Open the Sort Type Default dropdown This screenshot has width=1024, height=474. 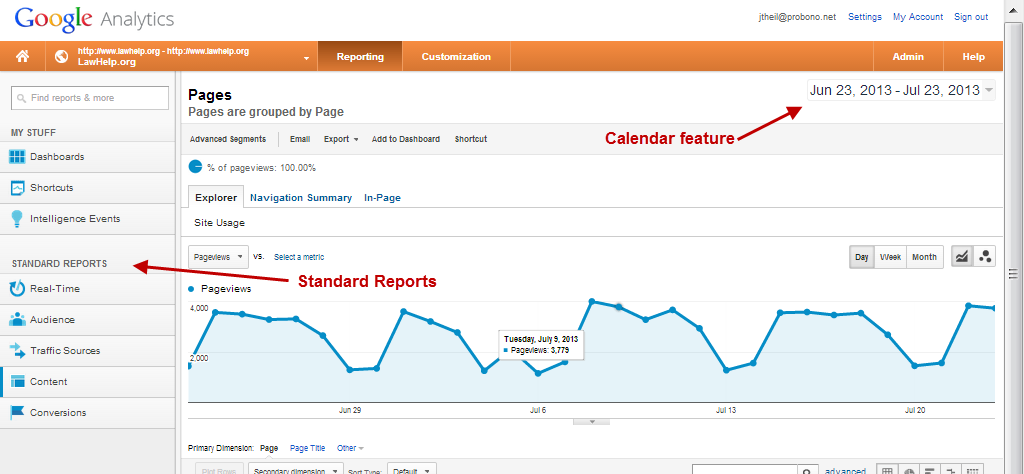pos(411,470)
